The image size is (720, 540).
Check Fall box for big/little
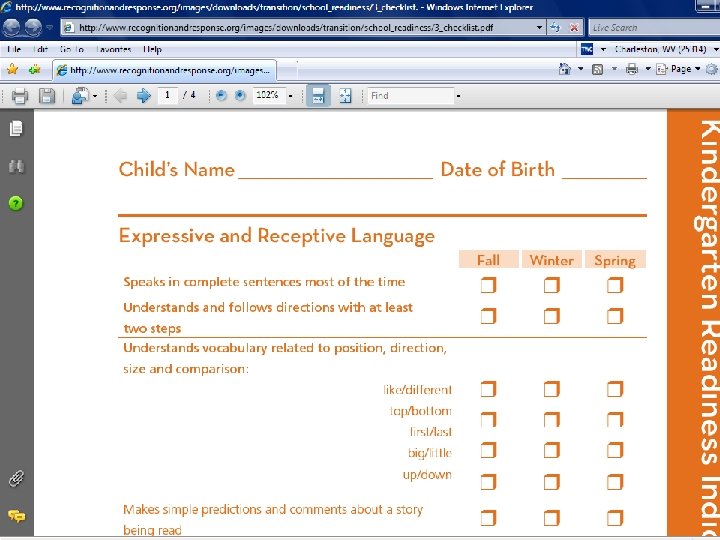tap(488, 450)
